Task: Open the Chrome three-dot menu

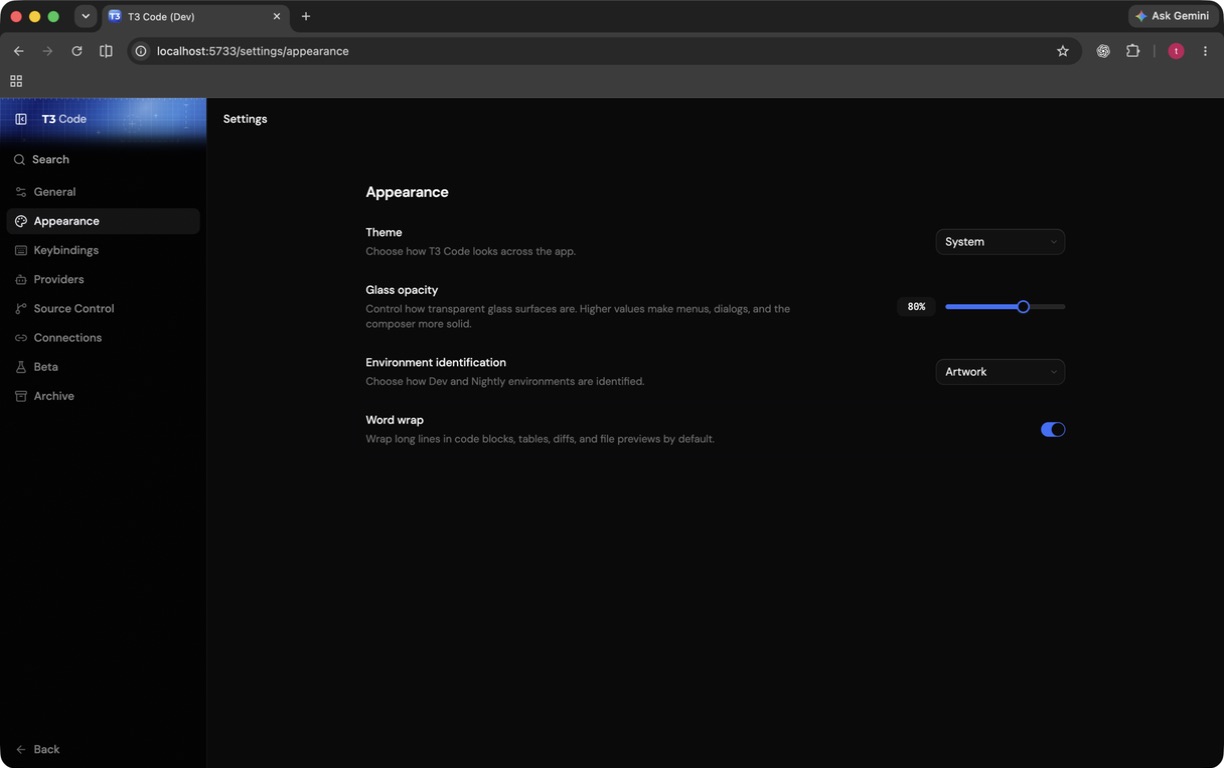Action: (x=1205, y=51)
